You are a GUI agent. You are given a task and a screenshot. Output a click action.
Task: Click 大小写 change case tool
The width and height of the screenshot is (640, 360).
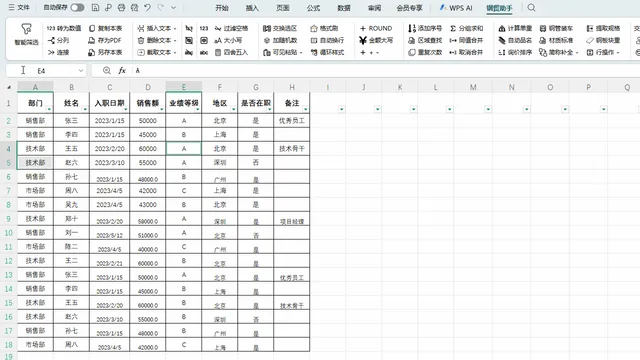tap(228, 40)
